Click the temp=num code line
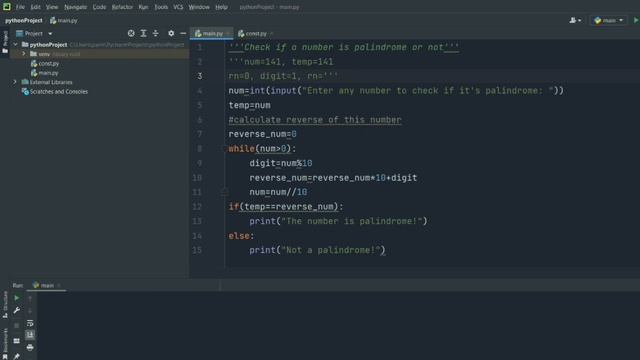Screen dimensions: 640x360 [x=249, y=105]
